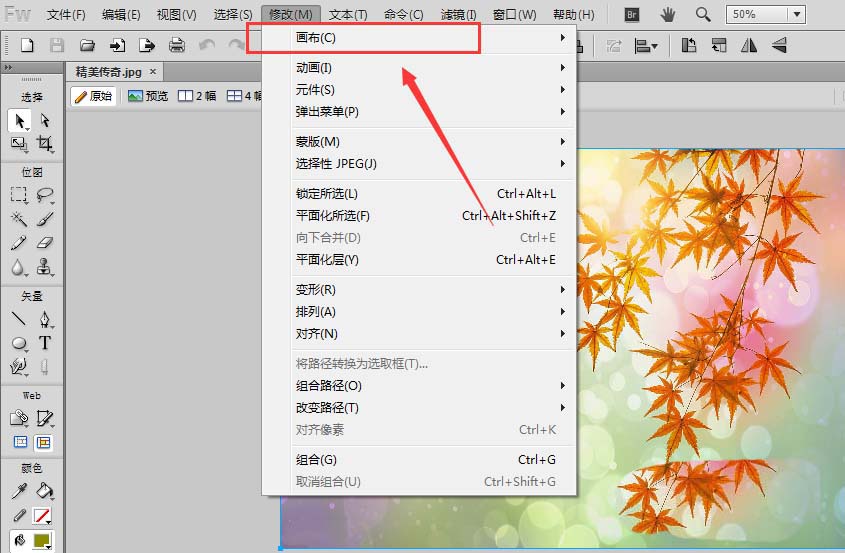Expand the 画布(C) submenu

click(x=419, y=38)
